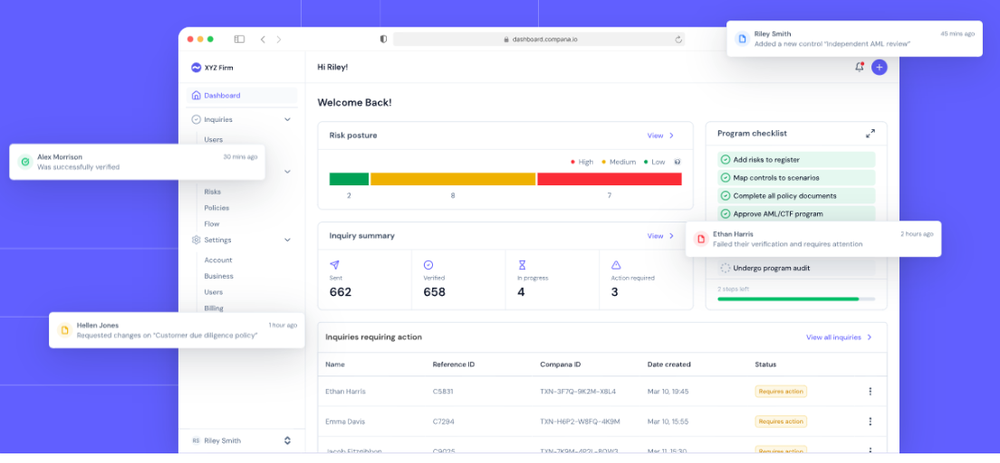Click the Inquiries check-circle icon
Image resolution: width=1000 pixels, height=463 pixels.
pyautogui.click(x=196, y=119)
